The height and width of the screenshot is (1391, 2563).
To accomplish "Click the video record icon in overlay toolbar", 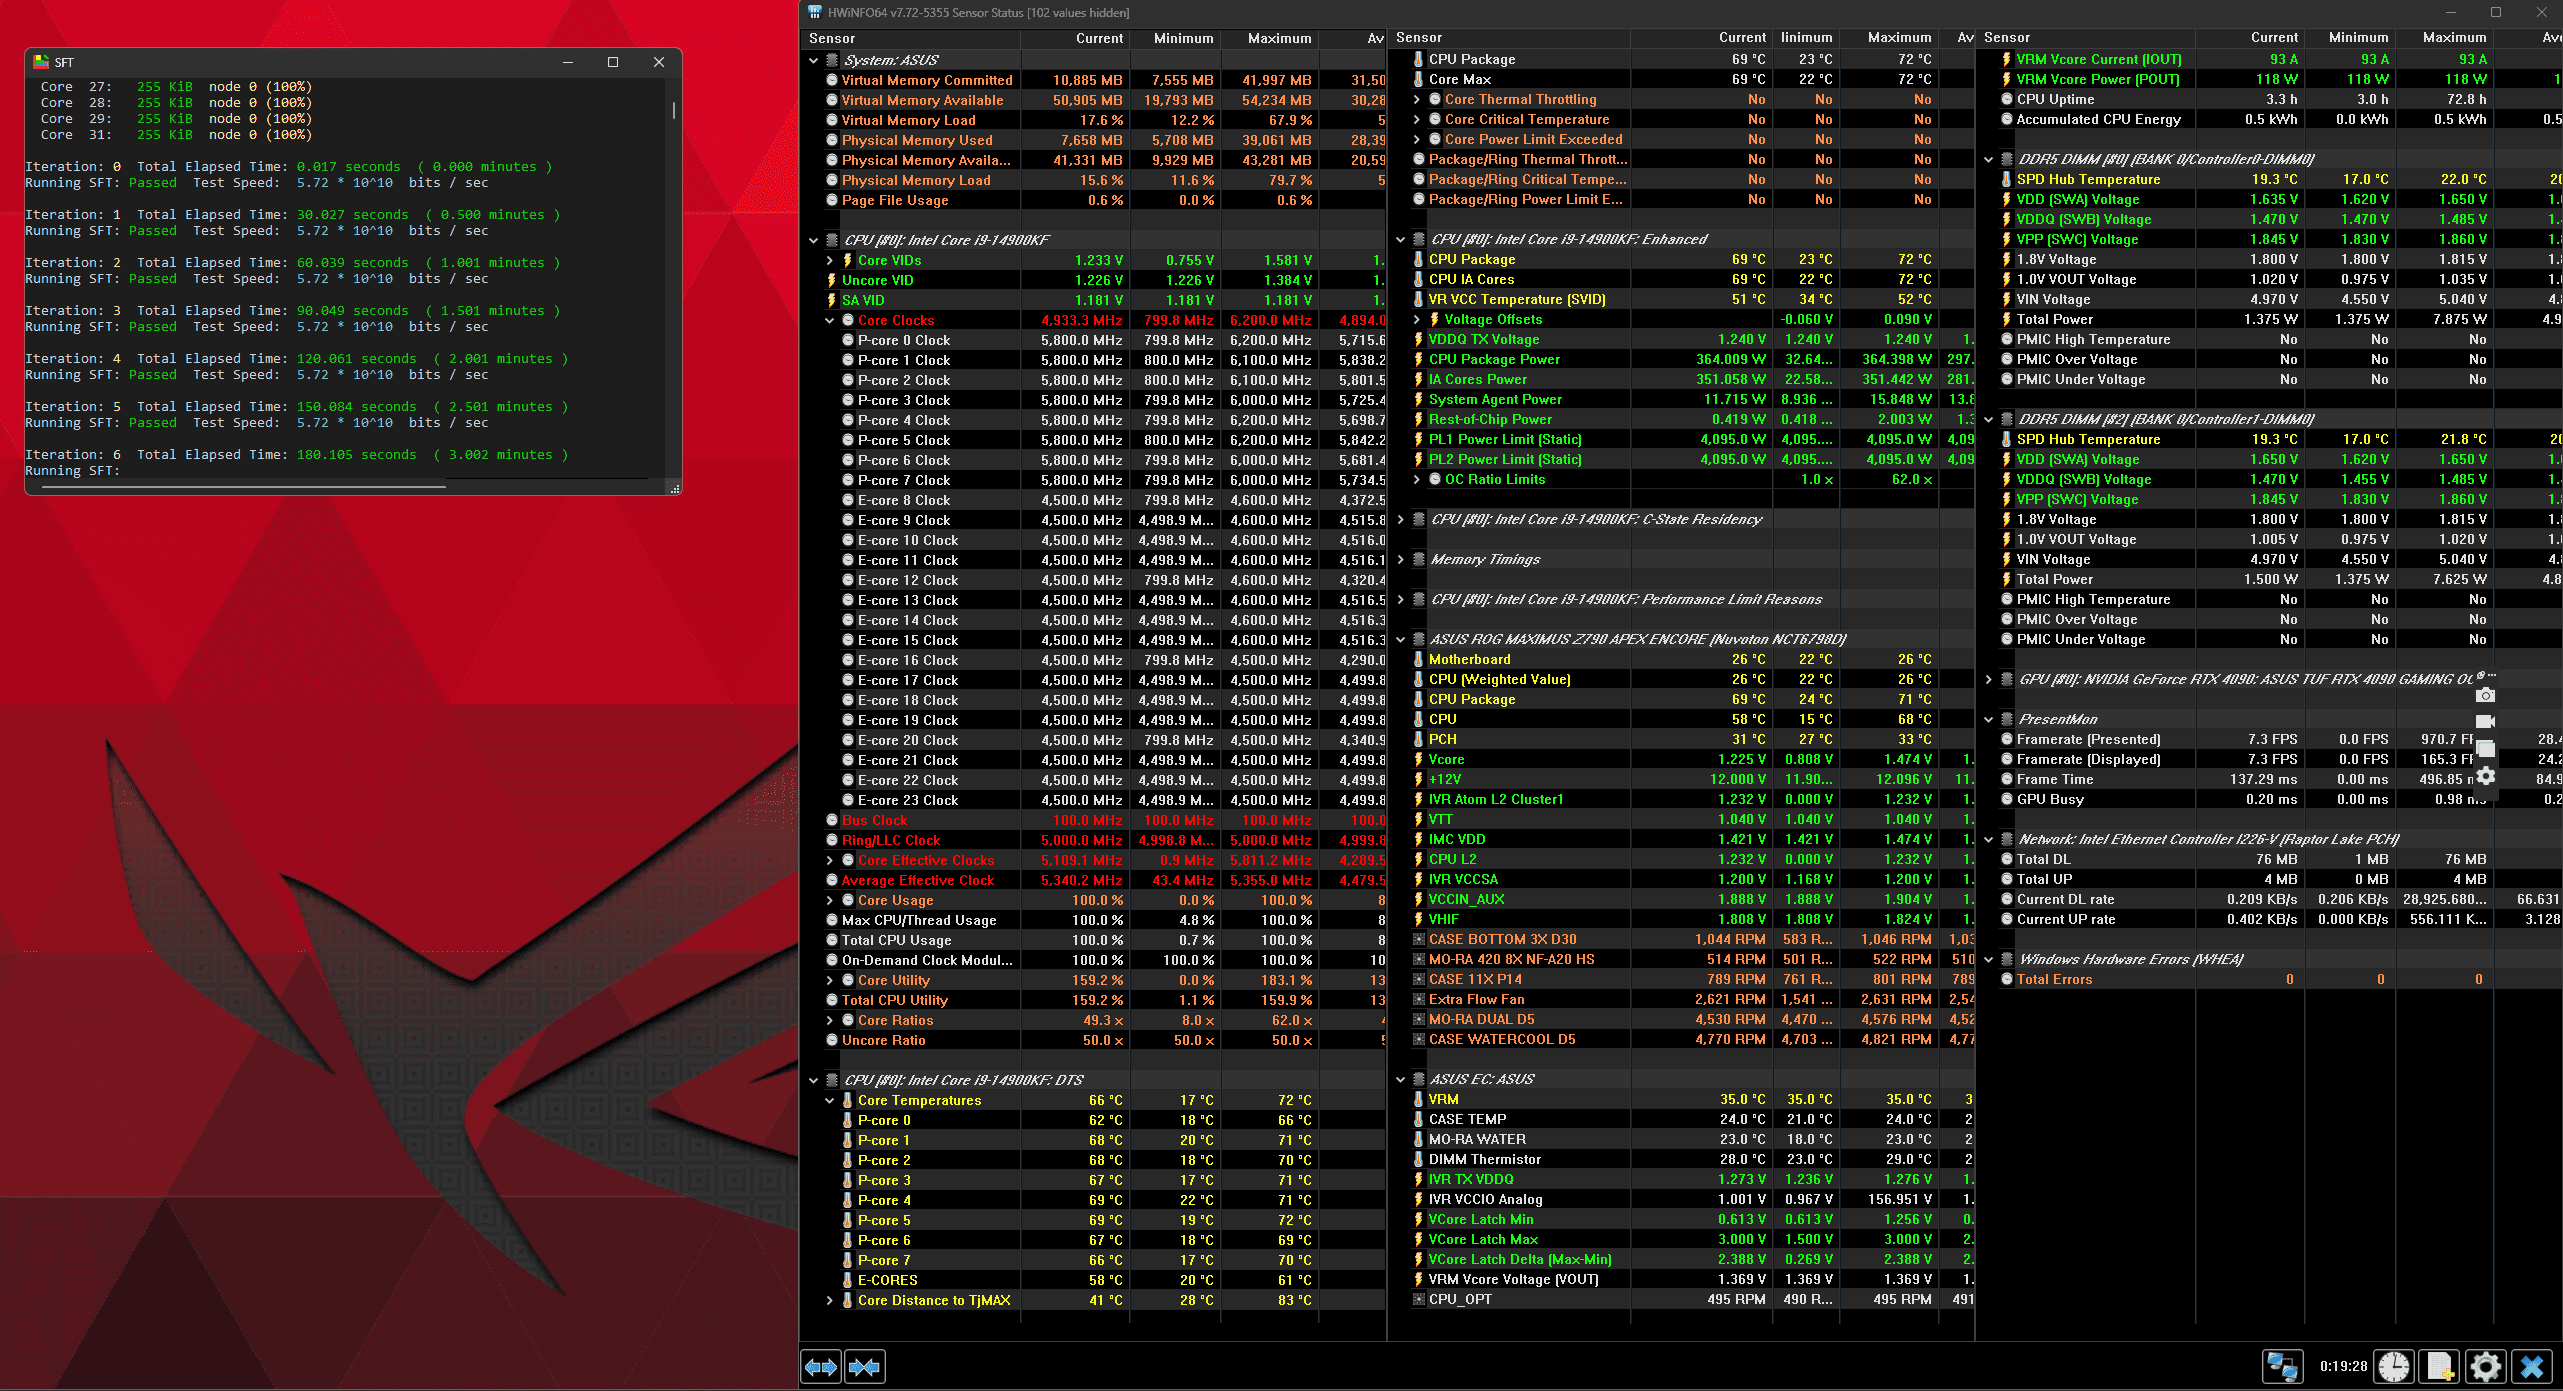I will click(x=2485, y=721).
